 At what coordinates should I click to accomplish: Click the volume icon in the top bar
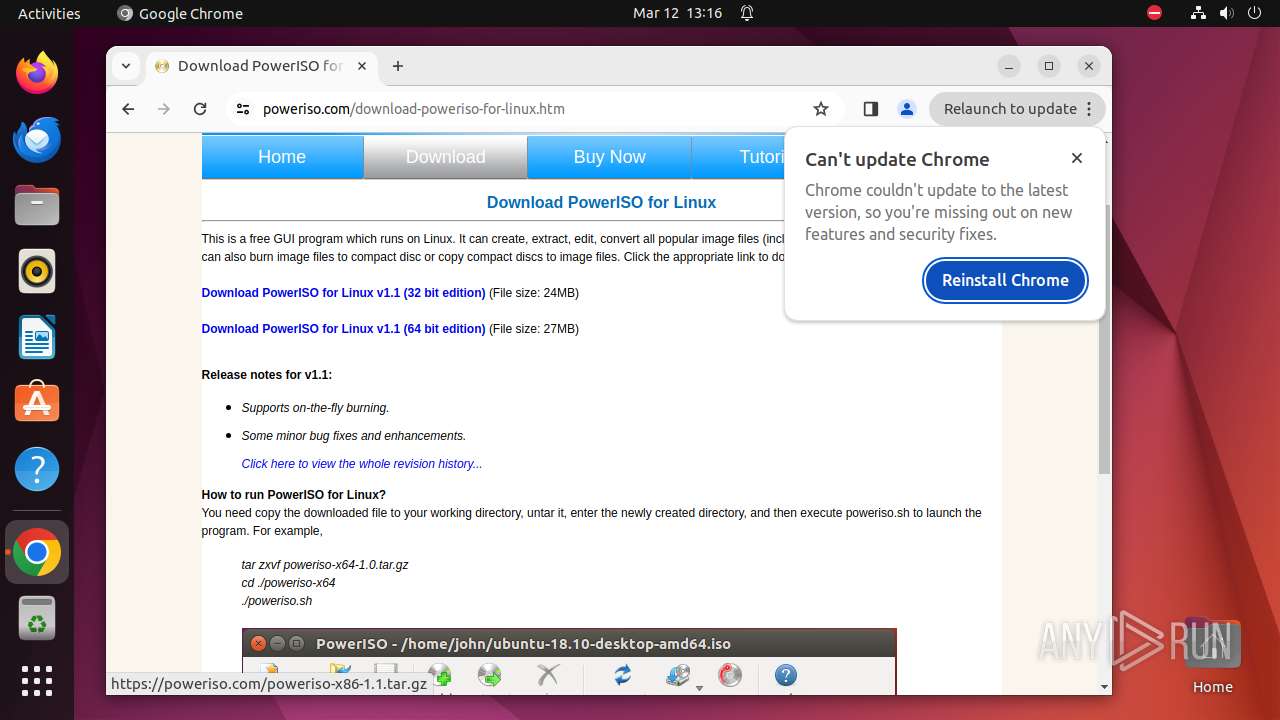pos(1226,13)
